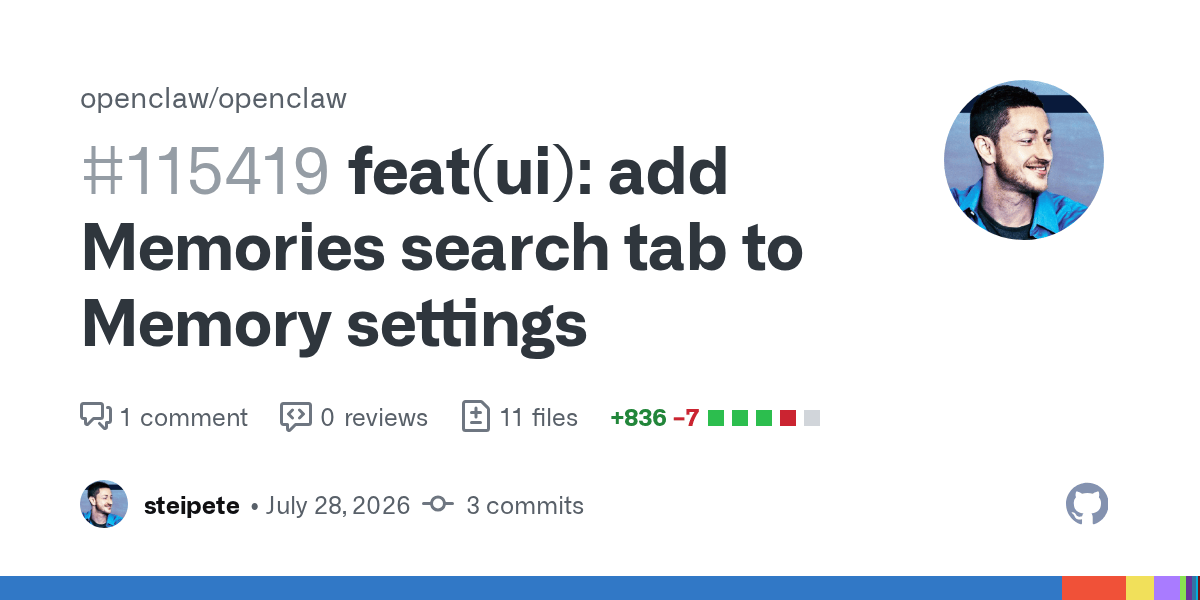Select the steipete username
This screenshot has height=600, width=1200.
[191, 506]
